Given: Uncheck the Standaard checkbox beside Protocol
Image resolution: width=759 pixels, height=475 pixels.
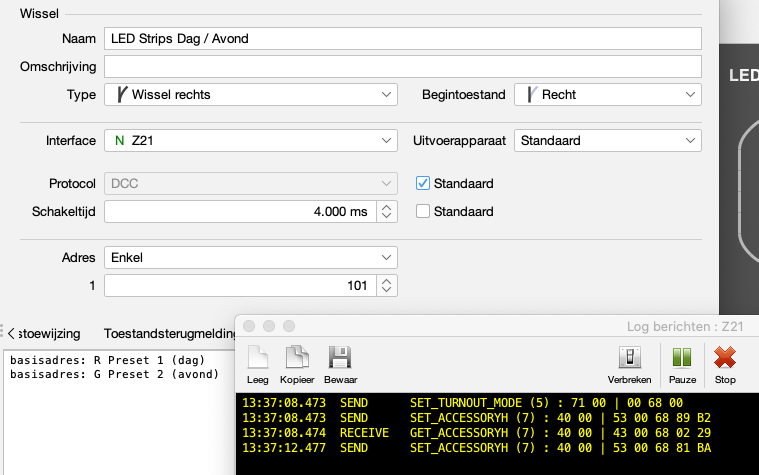Looking at the screenshot, I should [x=423, y=184].
